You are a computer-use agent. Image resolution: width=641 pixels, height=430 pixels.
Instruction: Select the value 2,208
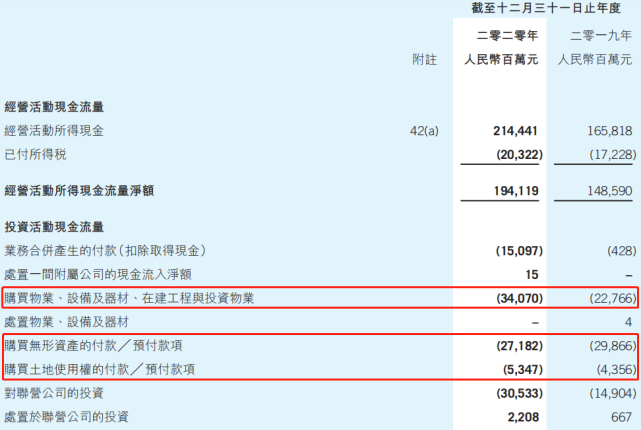coord(523,417)
